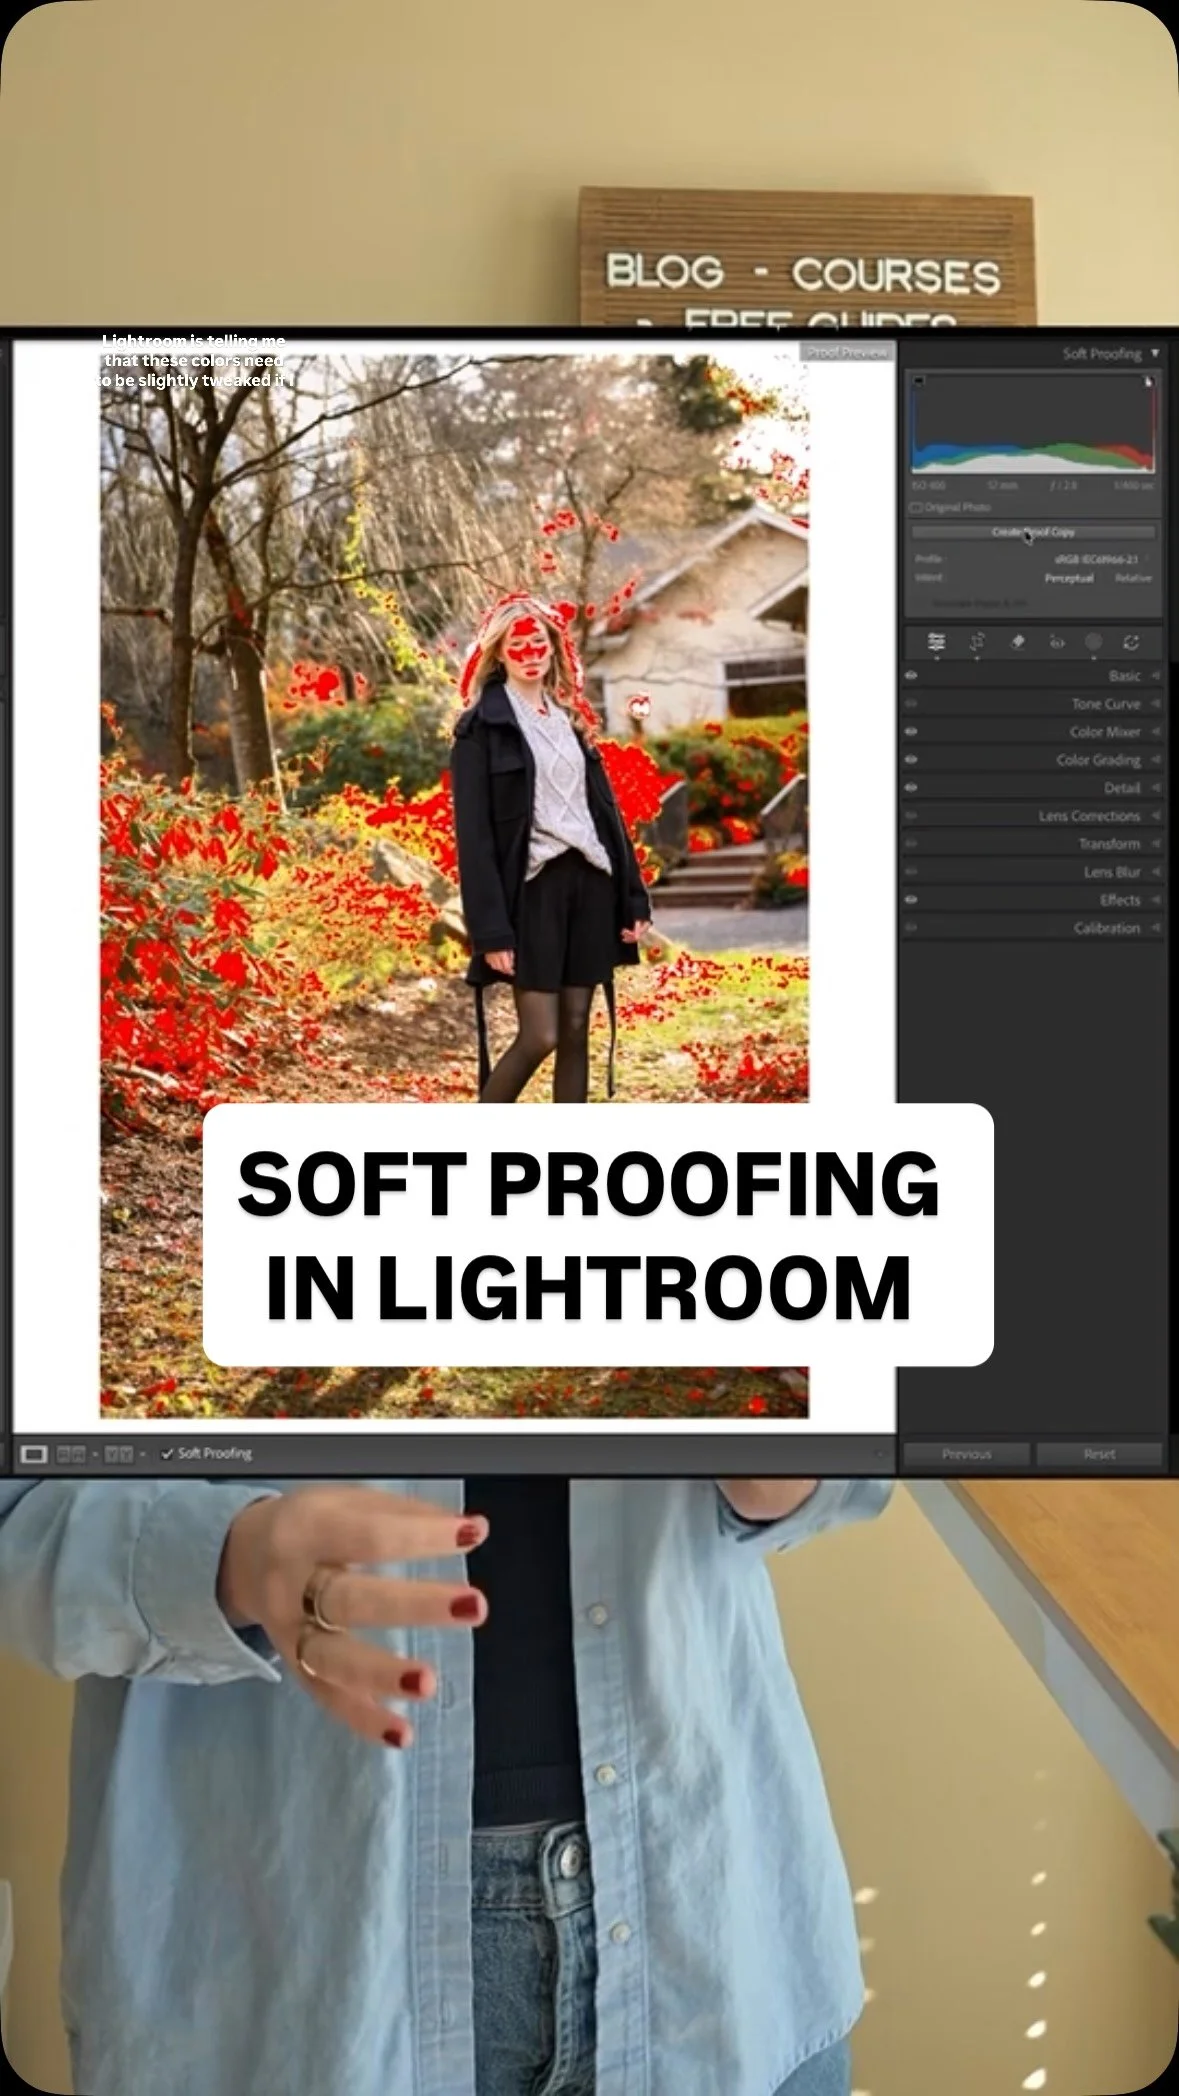The height and width of the screenshot is (2096, 1179).
Task: Click the Reset button
Action: [1099, 1454]
